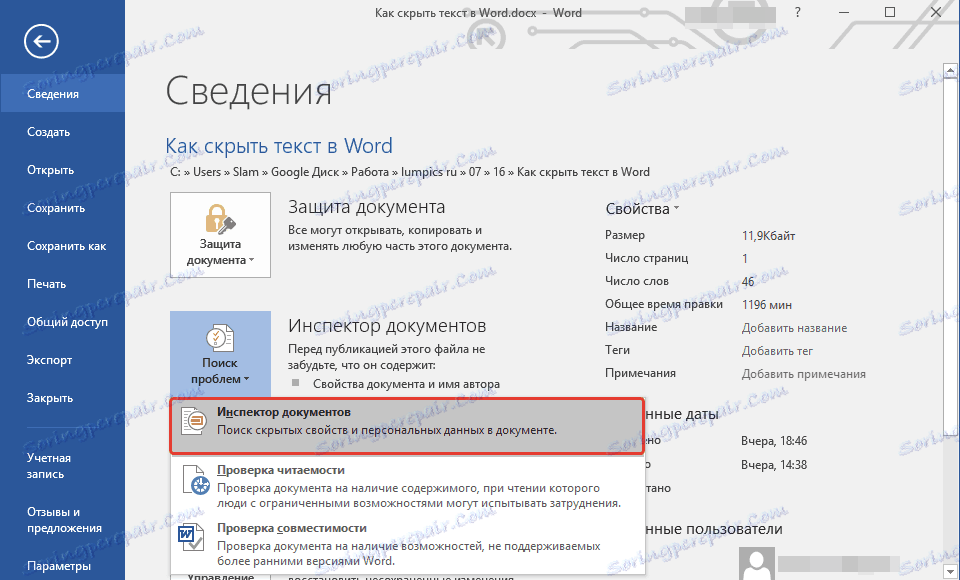Click the back arrow to leave Backstage view
The width and height of the screenshot is (960, 580).
(40, 41)
